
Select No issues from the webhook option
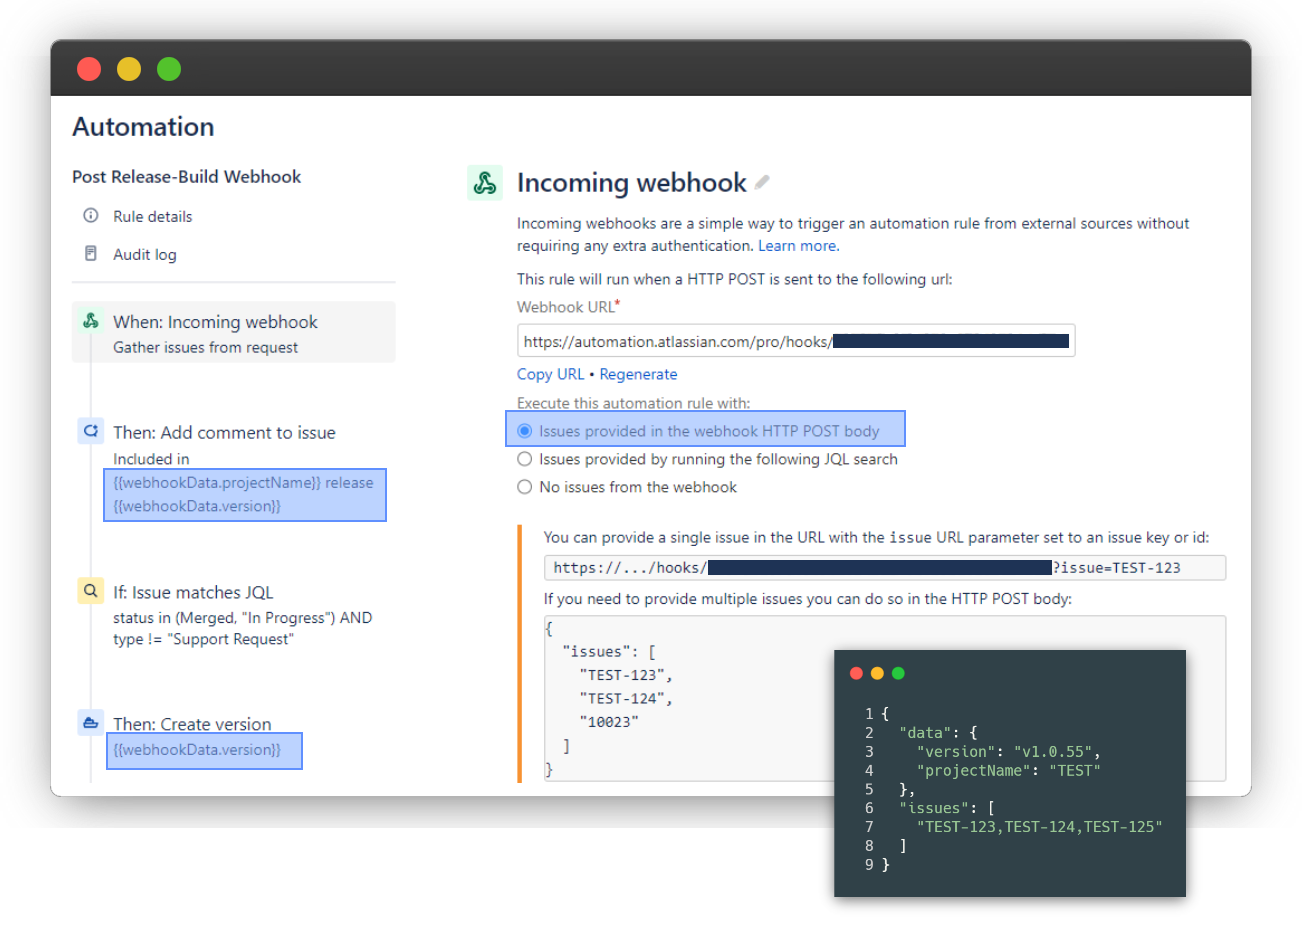(x=524, y=487)
